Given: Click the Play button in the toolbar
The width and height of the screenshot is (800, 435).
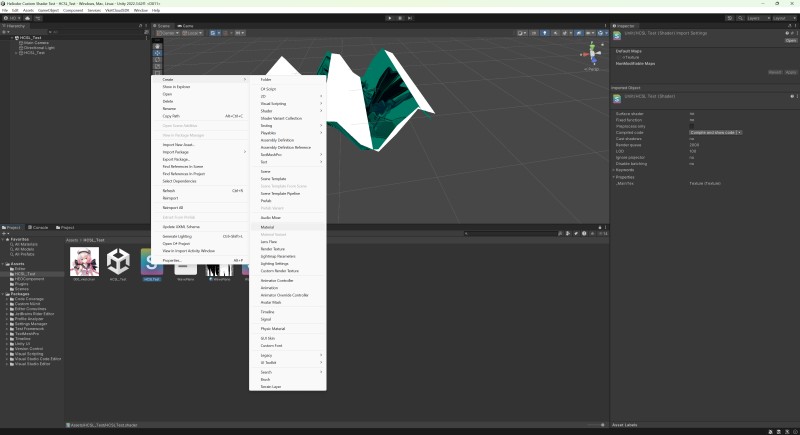Looking at the screenshot, I should (x=390, y=18).
